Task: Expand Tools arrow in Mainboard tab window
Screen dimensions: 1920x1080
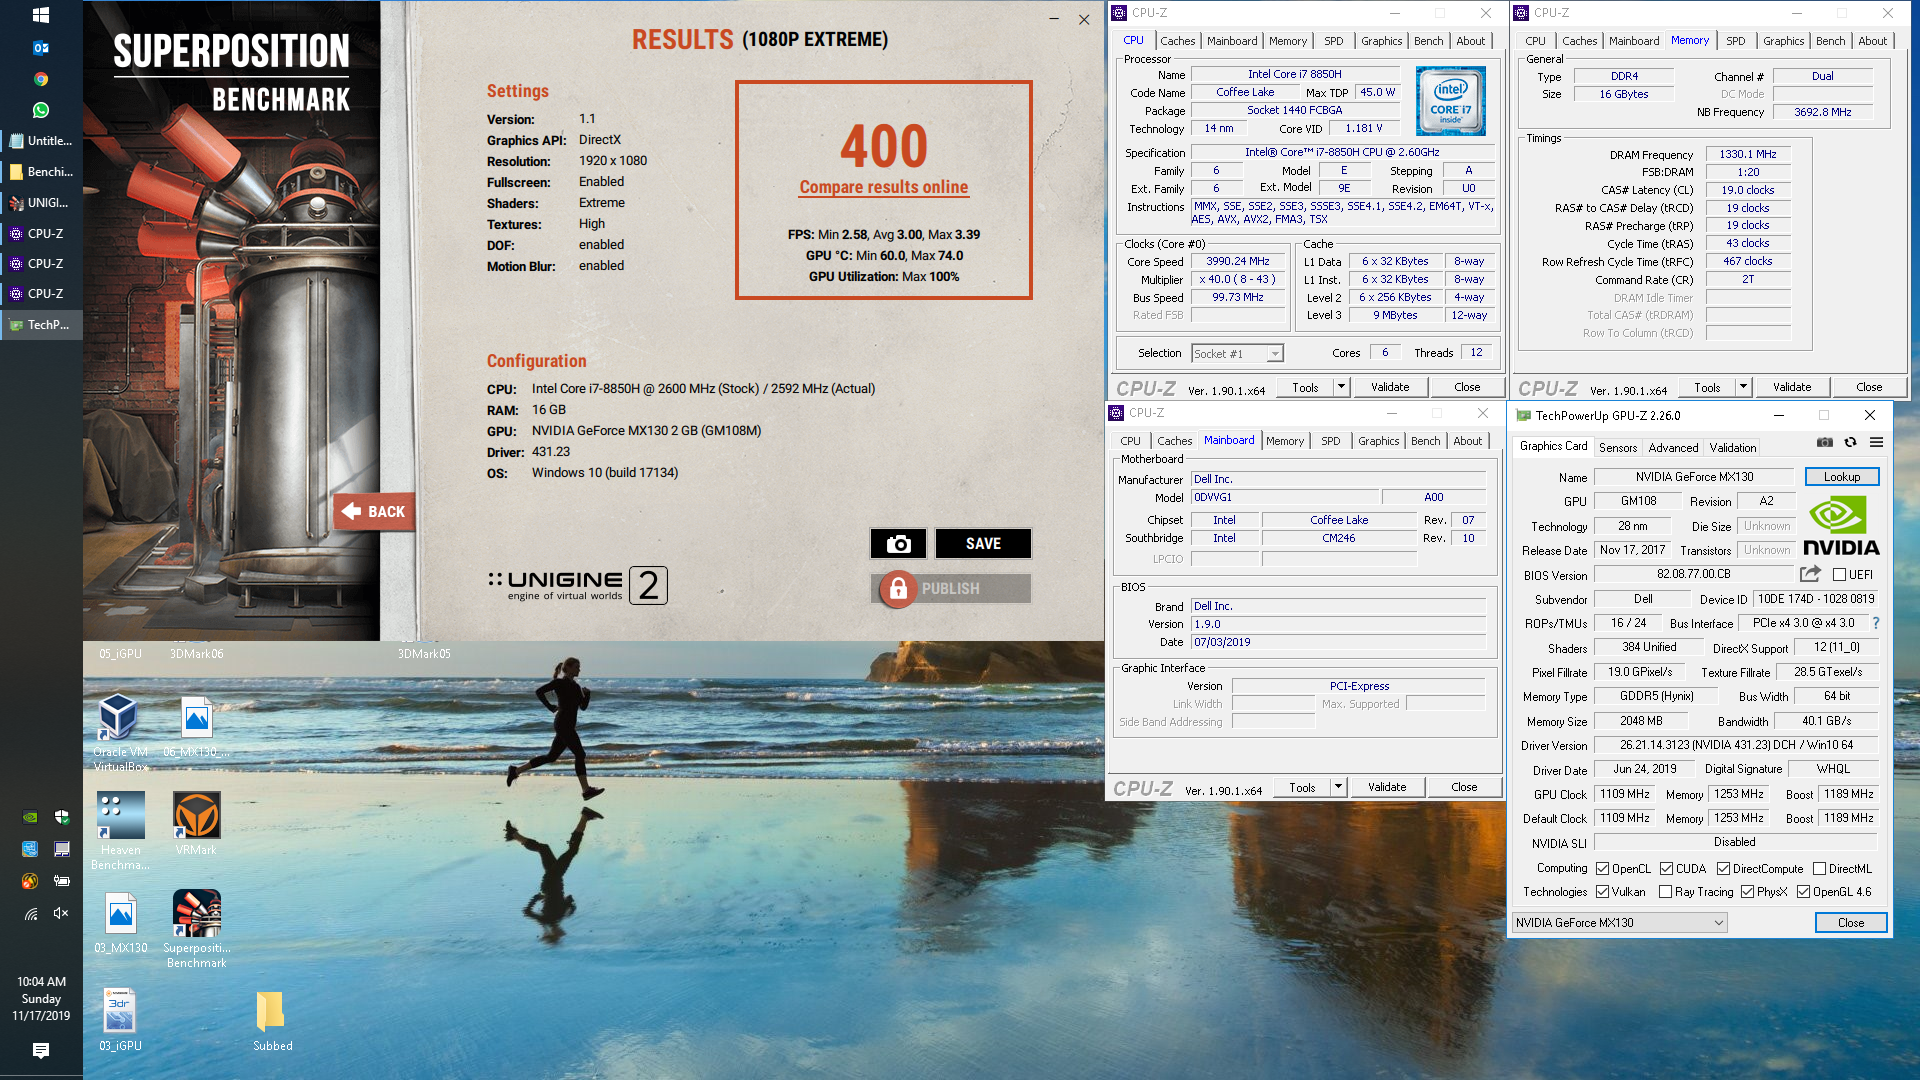Action: [1338, 787]
